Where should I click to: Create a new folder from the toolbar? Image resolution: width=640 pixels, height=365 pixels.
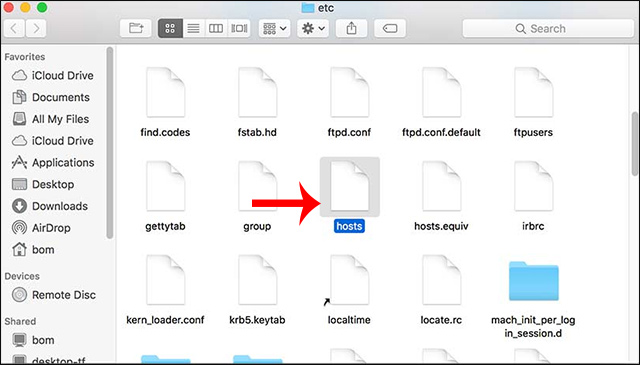click(136, 28)
